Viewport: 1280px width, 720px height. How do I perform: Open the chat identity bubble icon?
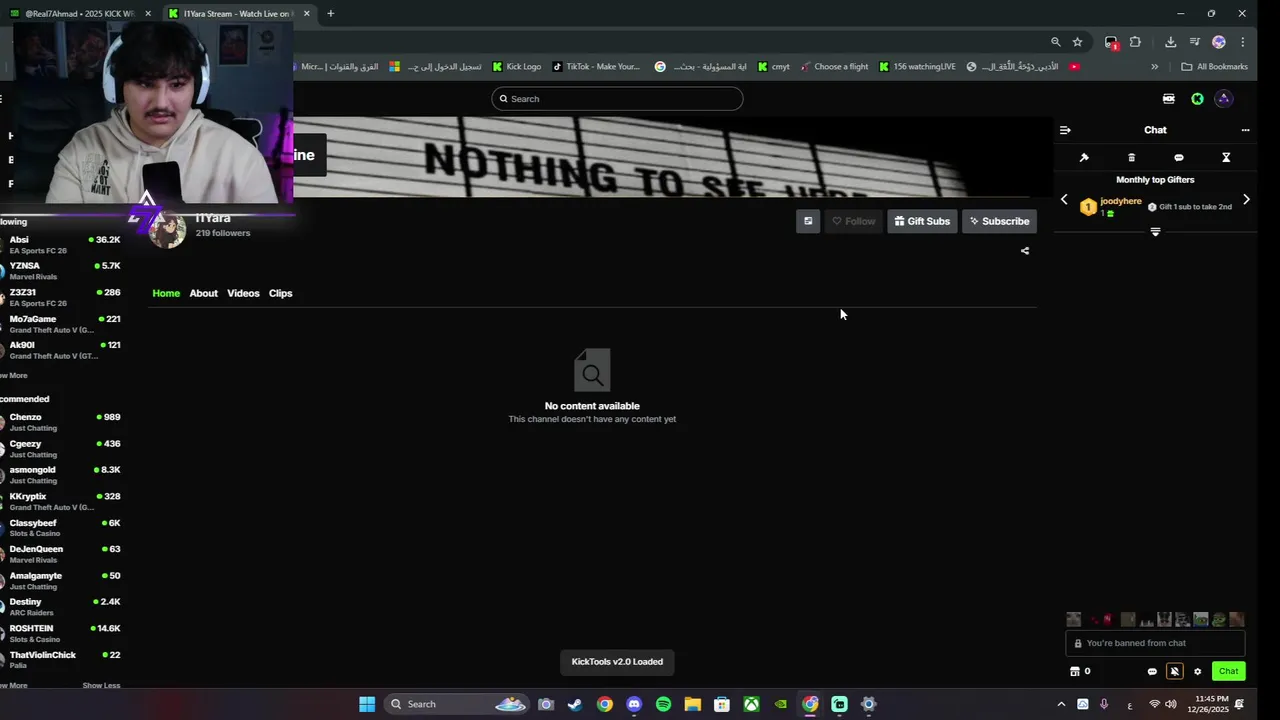pos(1152,672)
